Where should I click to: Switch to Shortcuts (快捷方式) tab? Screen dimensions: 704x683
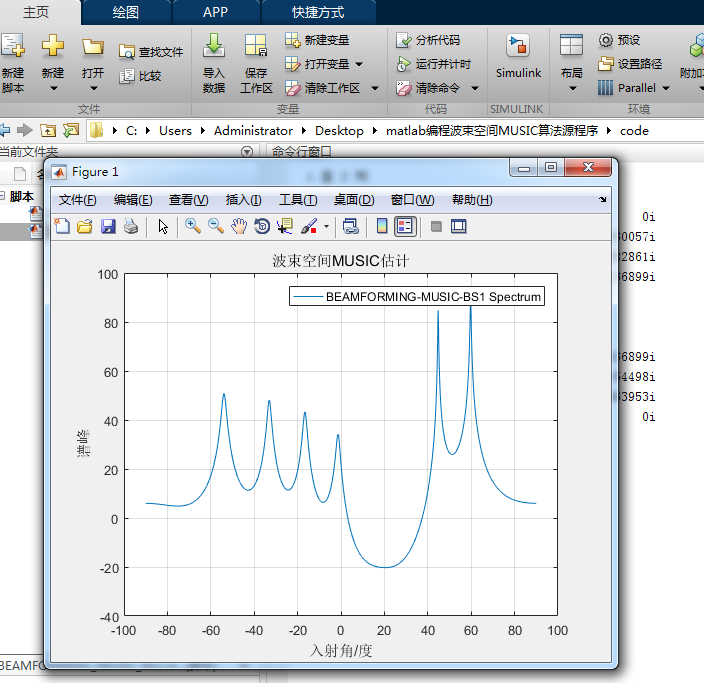pyautogui.click(x=318, y=12)
